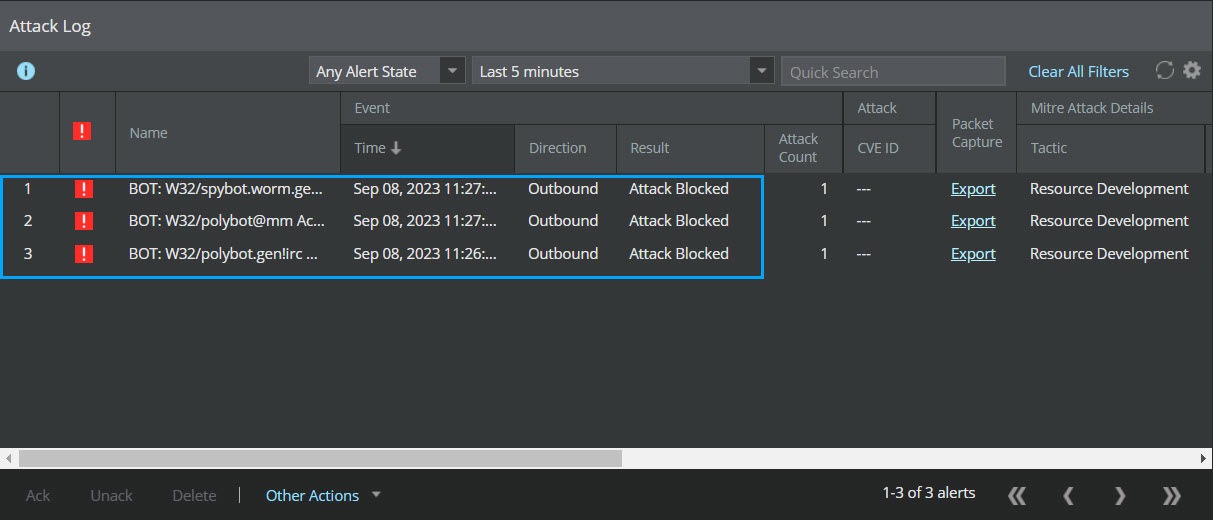Click the severity alert column header icon
Viewport: 1213px width, 520px height.
83,130
